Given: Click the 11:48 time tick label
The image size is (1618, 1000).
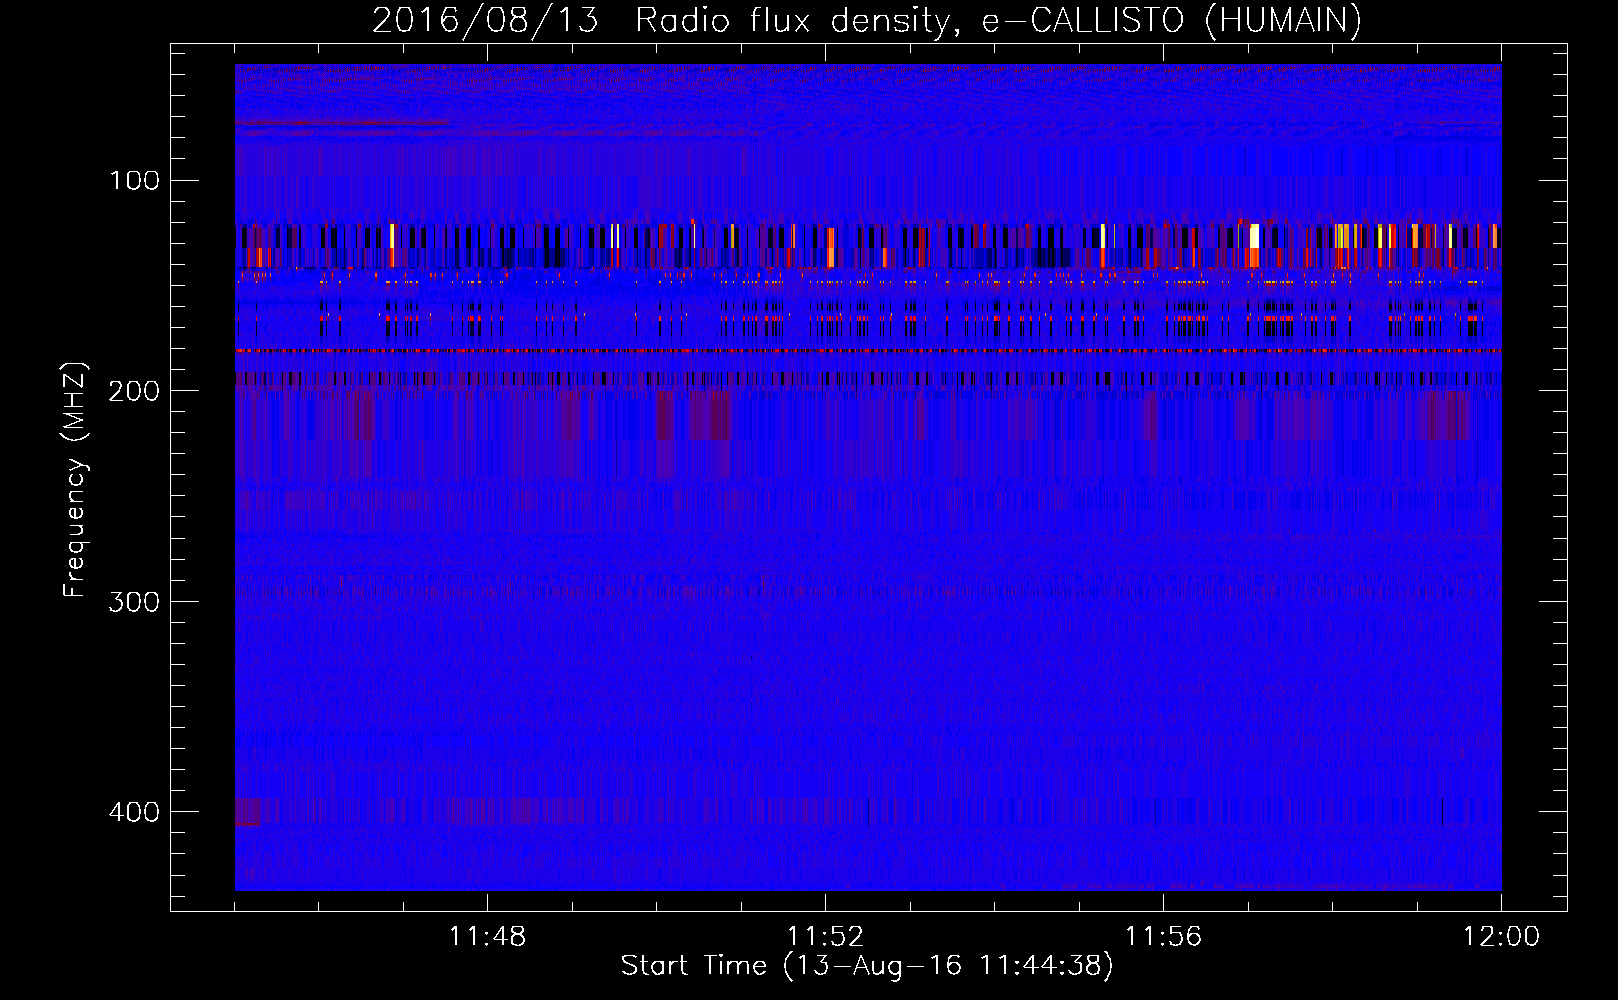Looking at the screenshot, I should (487, 937).
